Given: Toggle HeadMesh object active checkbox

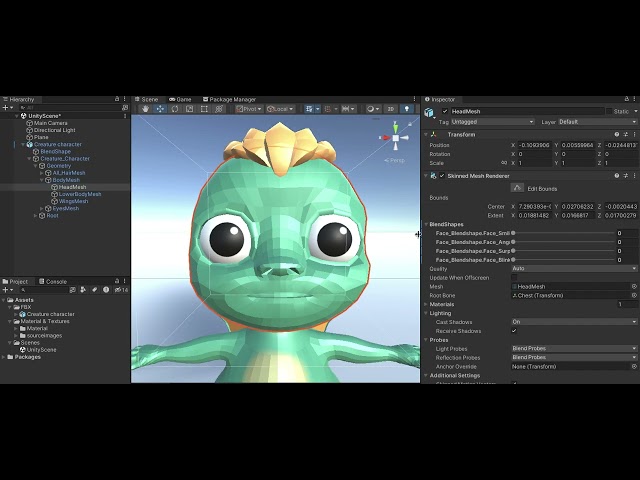Looking at the screenshot, I should [x=445, y=111].
